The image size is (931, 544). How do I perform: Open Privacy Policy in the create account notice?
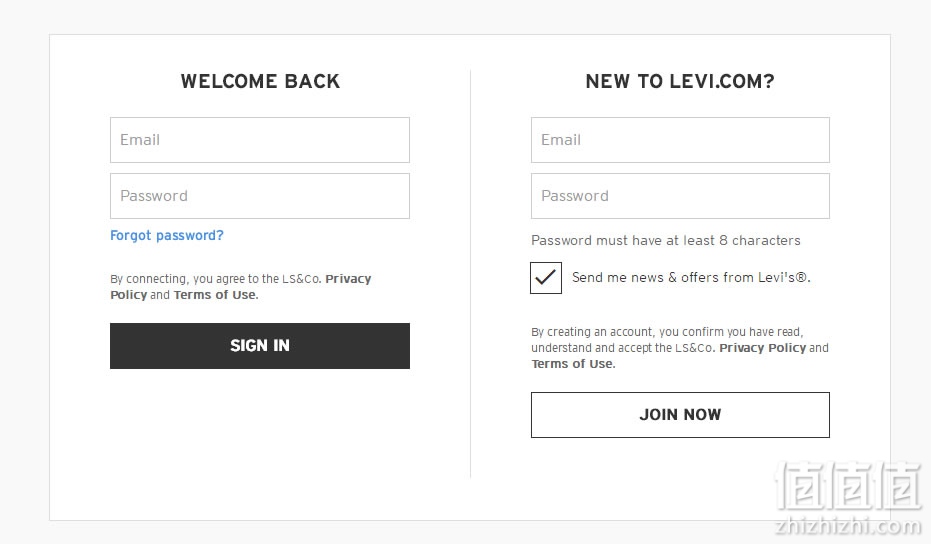[762, 348]
